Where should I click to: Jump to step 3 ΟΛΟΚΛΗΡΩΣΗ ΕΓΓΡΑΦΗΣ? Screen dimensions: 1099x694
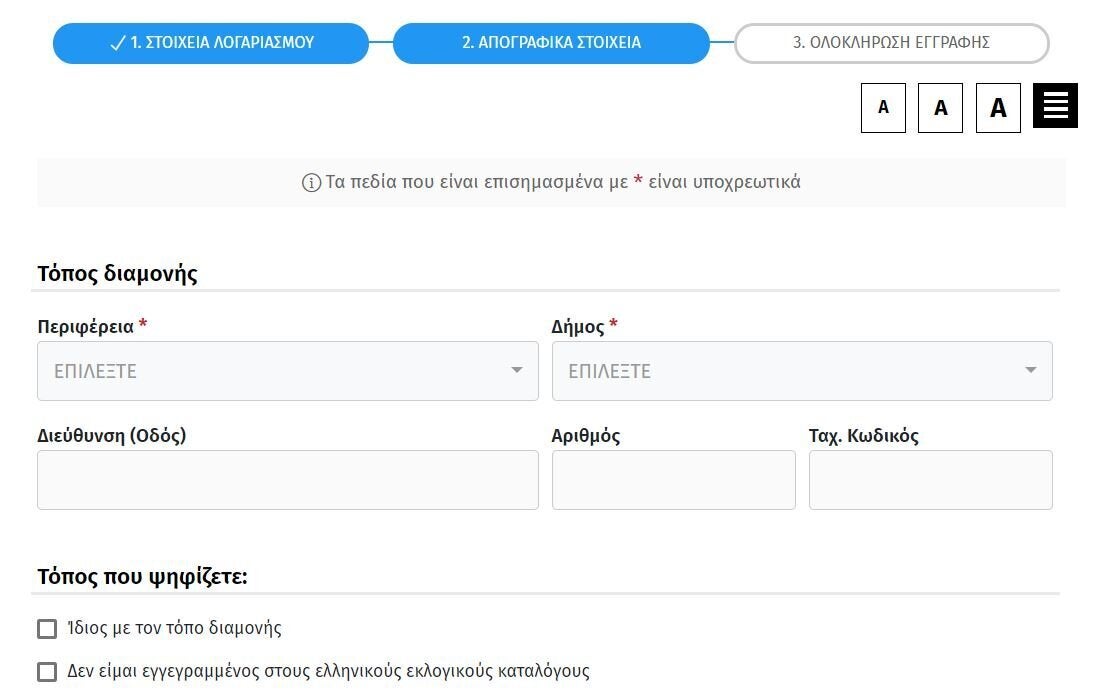point(891,43)
